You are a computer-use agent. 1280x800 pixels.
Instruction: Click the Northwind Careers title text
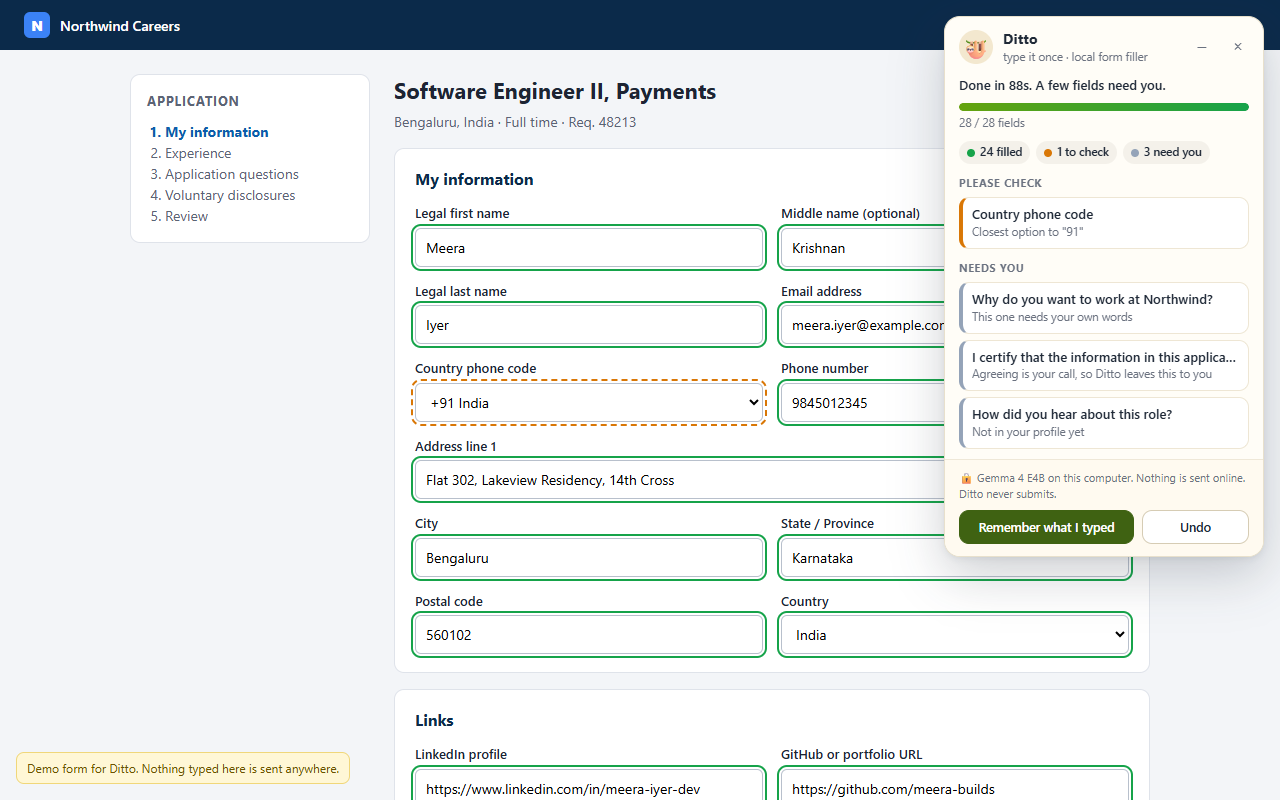click(120, 26)
